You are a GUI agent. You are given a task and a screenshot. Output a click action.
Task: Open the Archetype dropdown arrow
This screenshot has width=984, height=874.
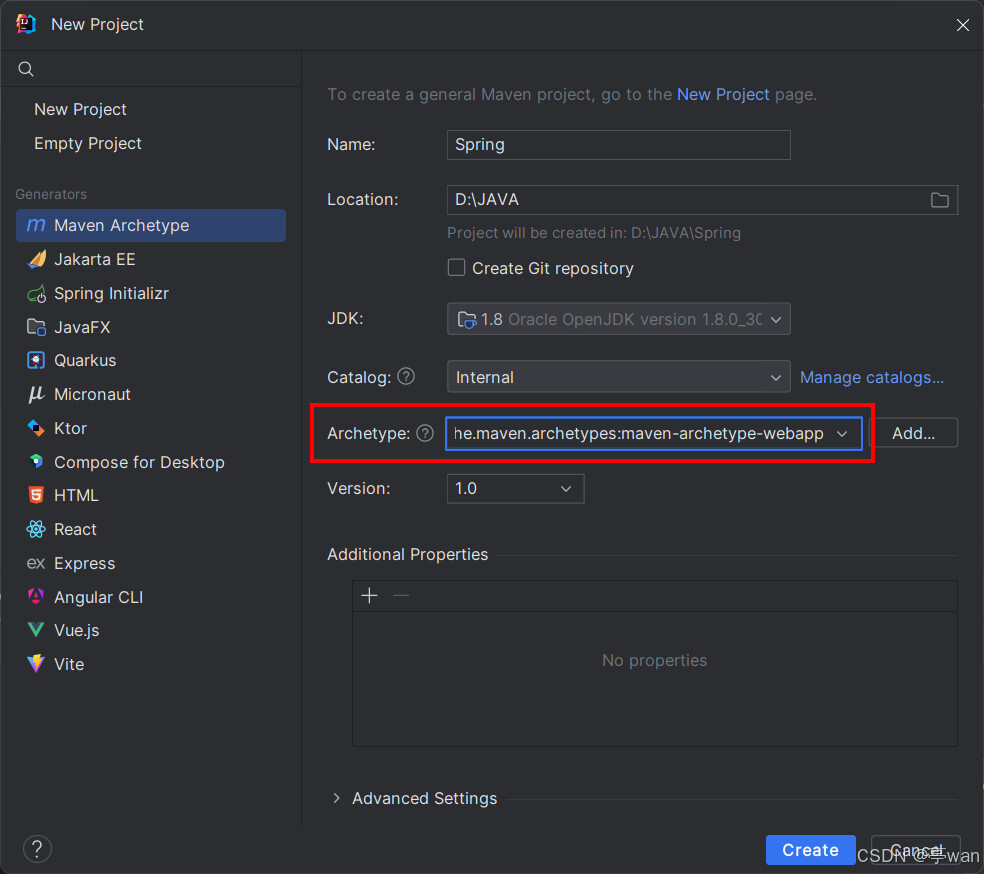pos(842,434)
